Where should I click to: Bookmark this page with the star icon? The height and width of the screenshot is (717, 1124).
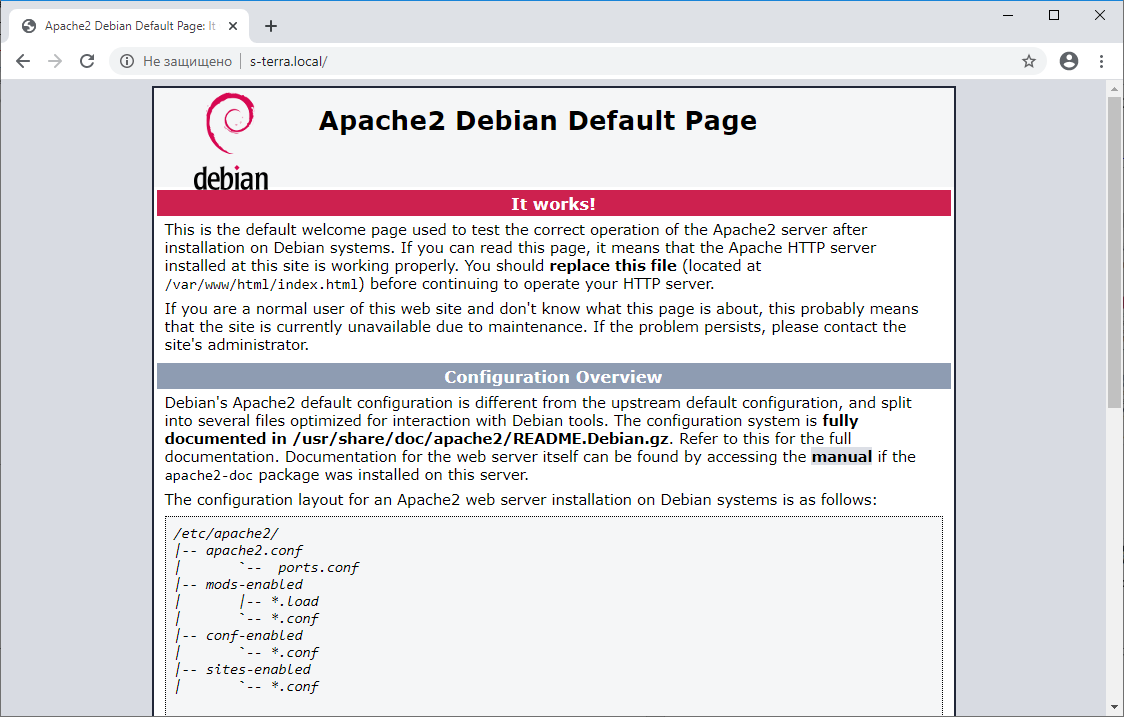(x=1029, y=62)
